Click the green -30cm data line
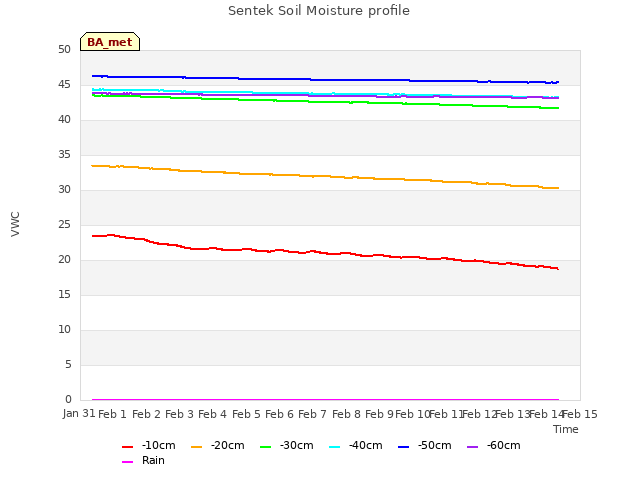 click(327, 102)
